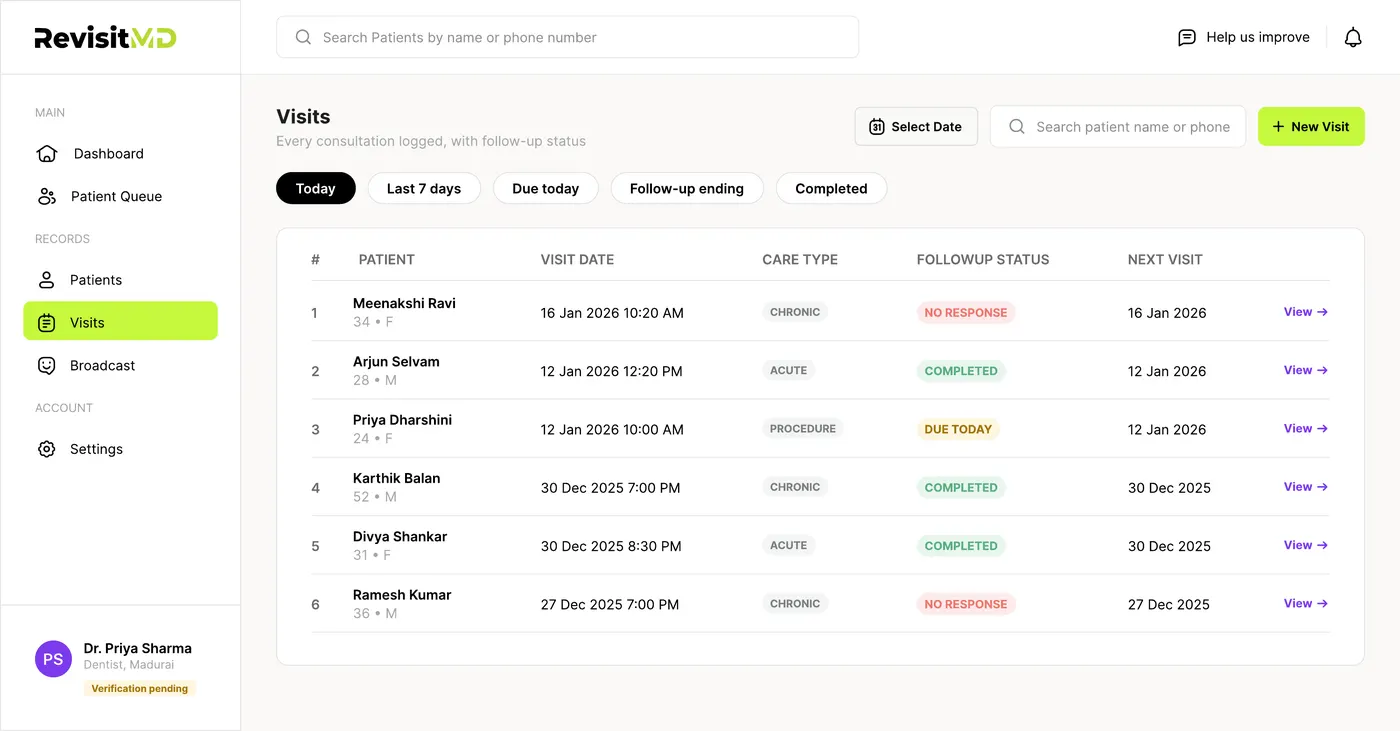This screenshot has width=1400, height=731.
Task: Click the PS profile avatar
Action: (53, 659)
